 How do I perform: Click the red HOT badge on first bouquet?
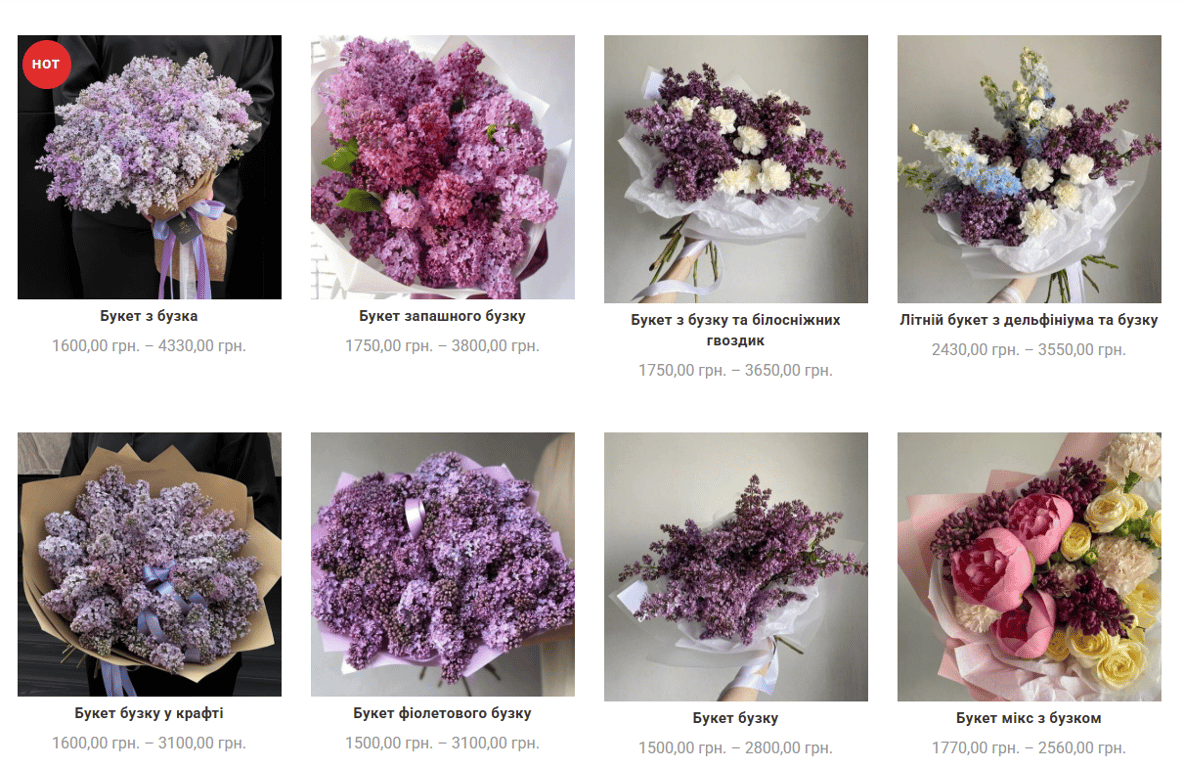tap(46, 64)
